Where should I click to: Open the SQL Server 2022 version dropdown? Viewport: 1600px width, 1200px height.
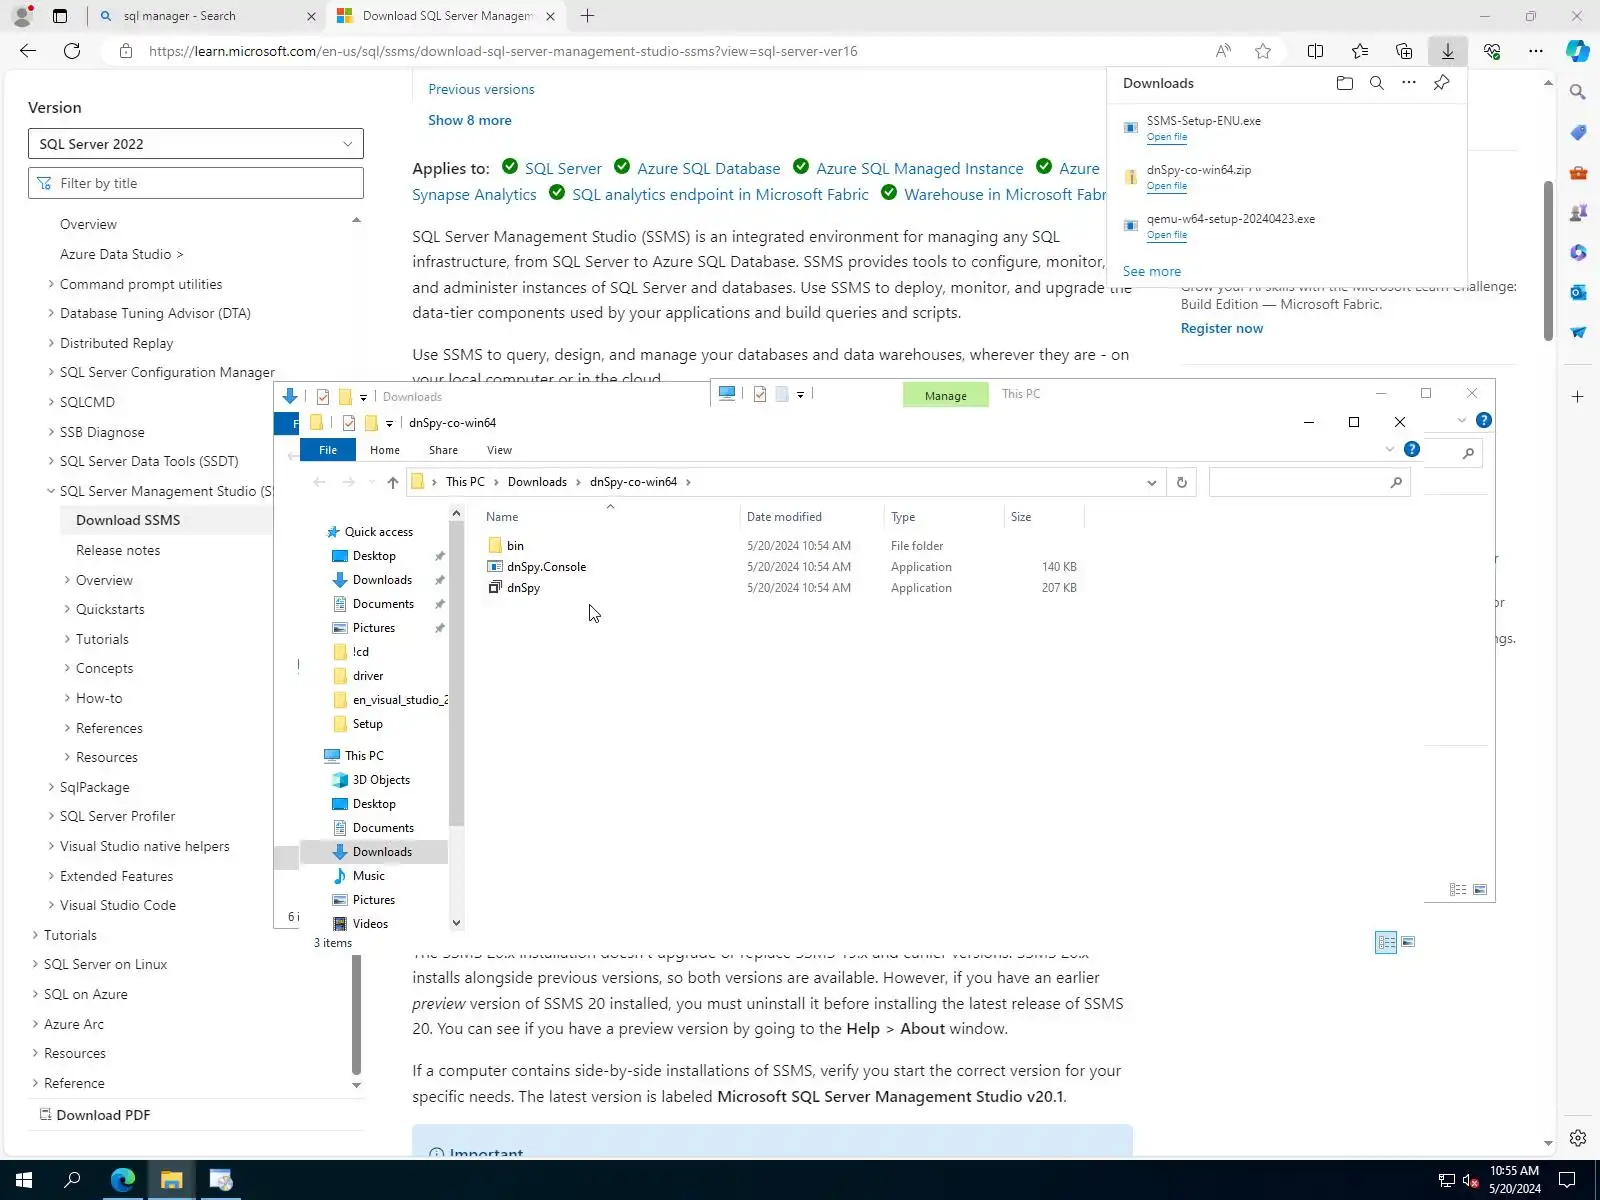(196, 144)
